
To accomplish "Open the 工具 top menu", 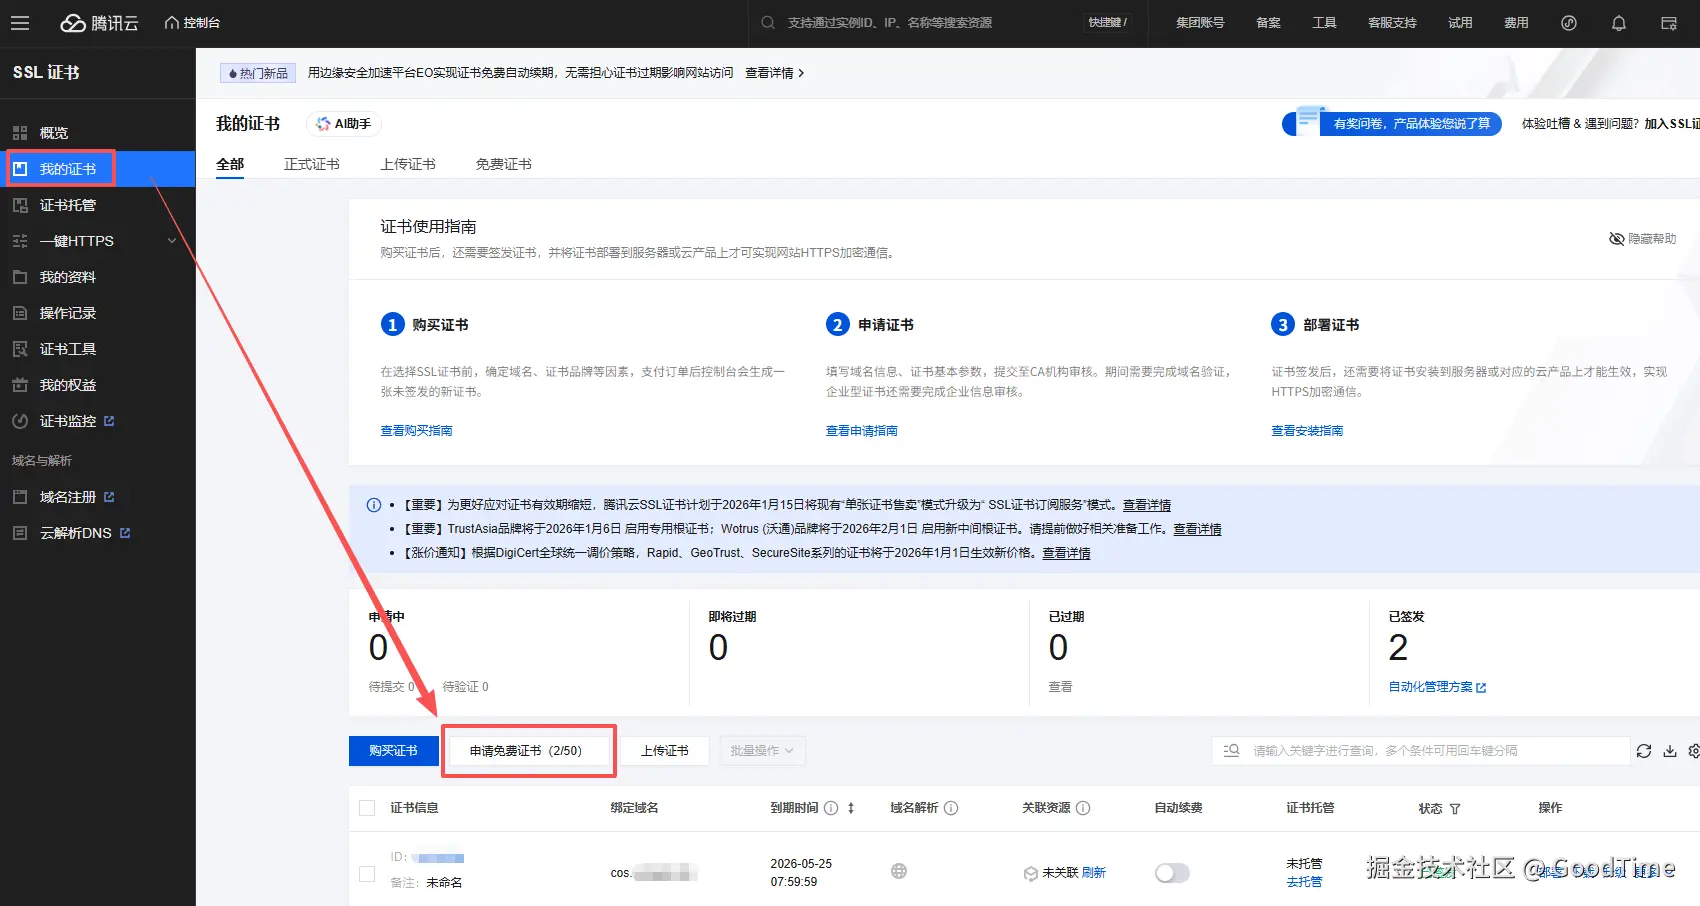I will point(1324,23).
